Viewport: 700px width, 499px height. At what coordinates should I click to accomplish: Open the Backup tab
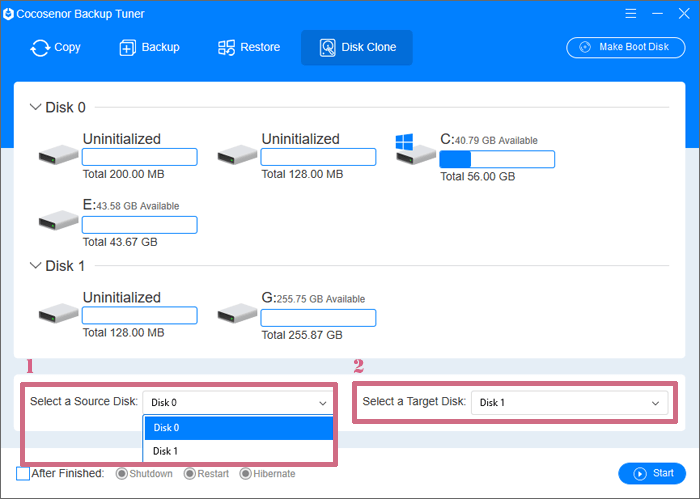pyautogui.click(x=150, y=47)
